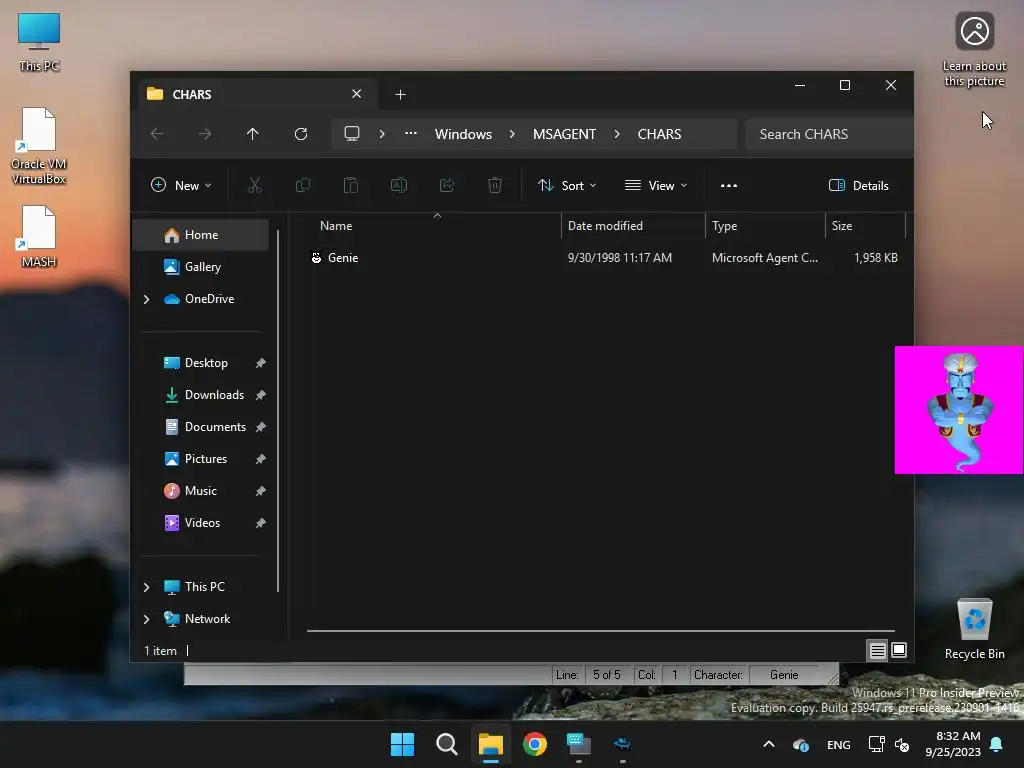Image resolution: width=1024 pixels, height=768 pixels.
Task: Expand the Network tree node
Action: pyautogui.click(x=146, y=619)
